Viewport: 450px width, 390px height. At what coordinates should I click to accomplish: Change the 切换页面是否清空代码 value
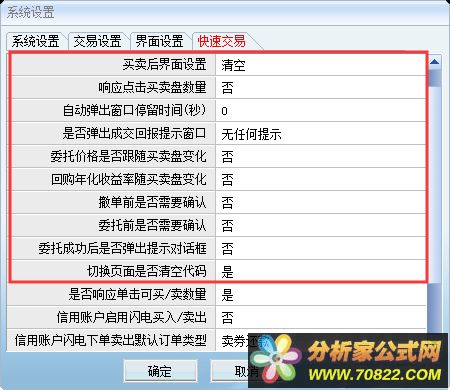(x=321, y=272)
